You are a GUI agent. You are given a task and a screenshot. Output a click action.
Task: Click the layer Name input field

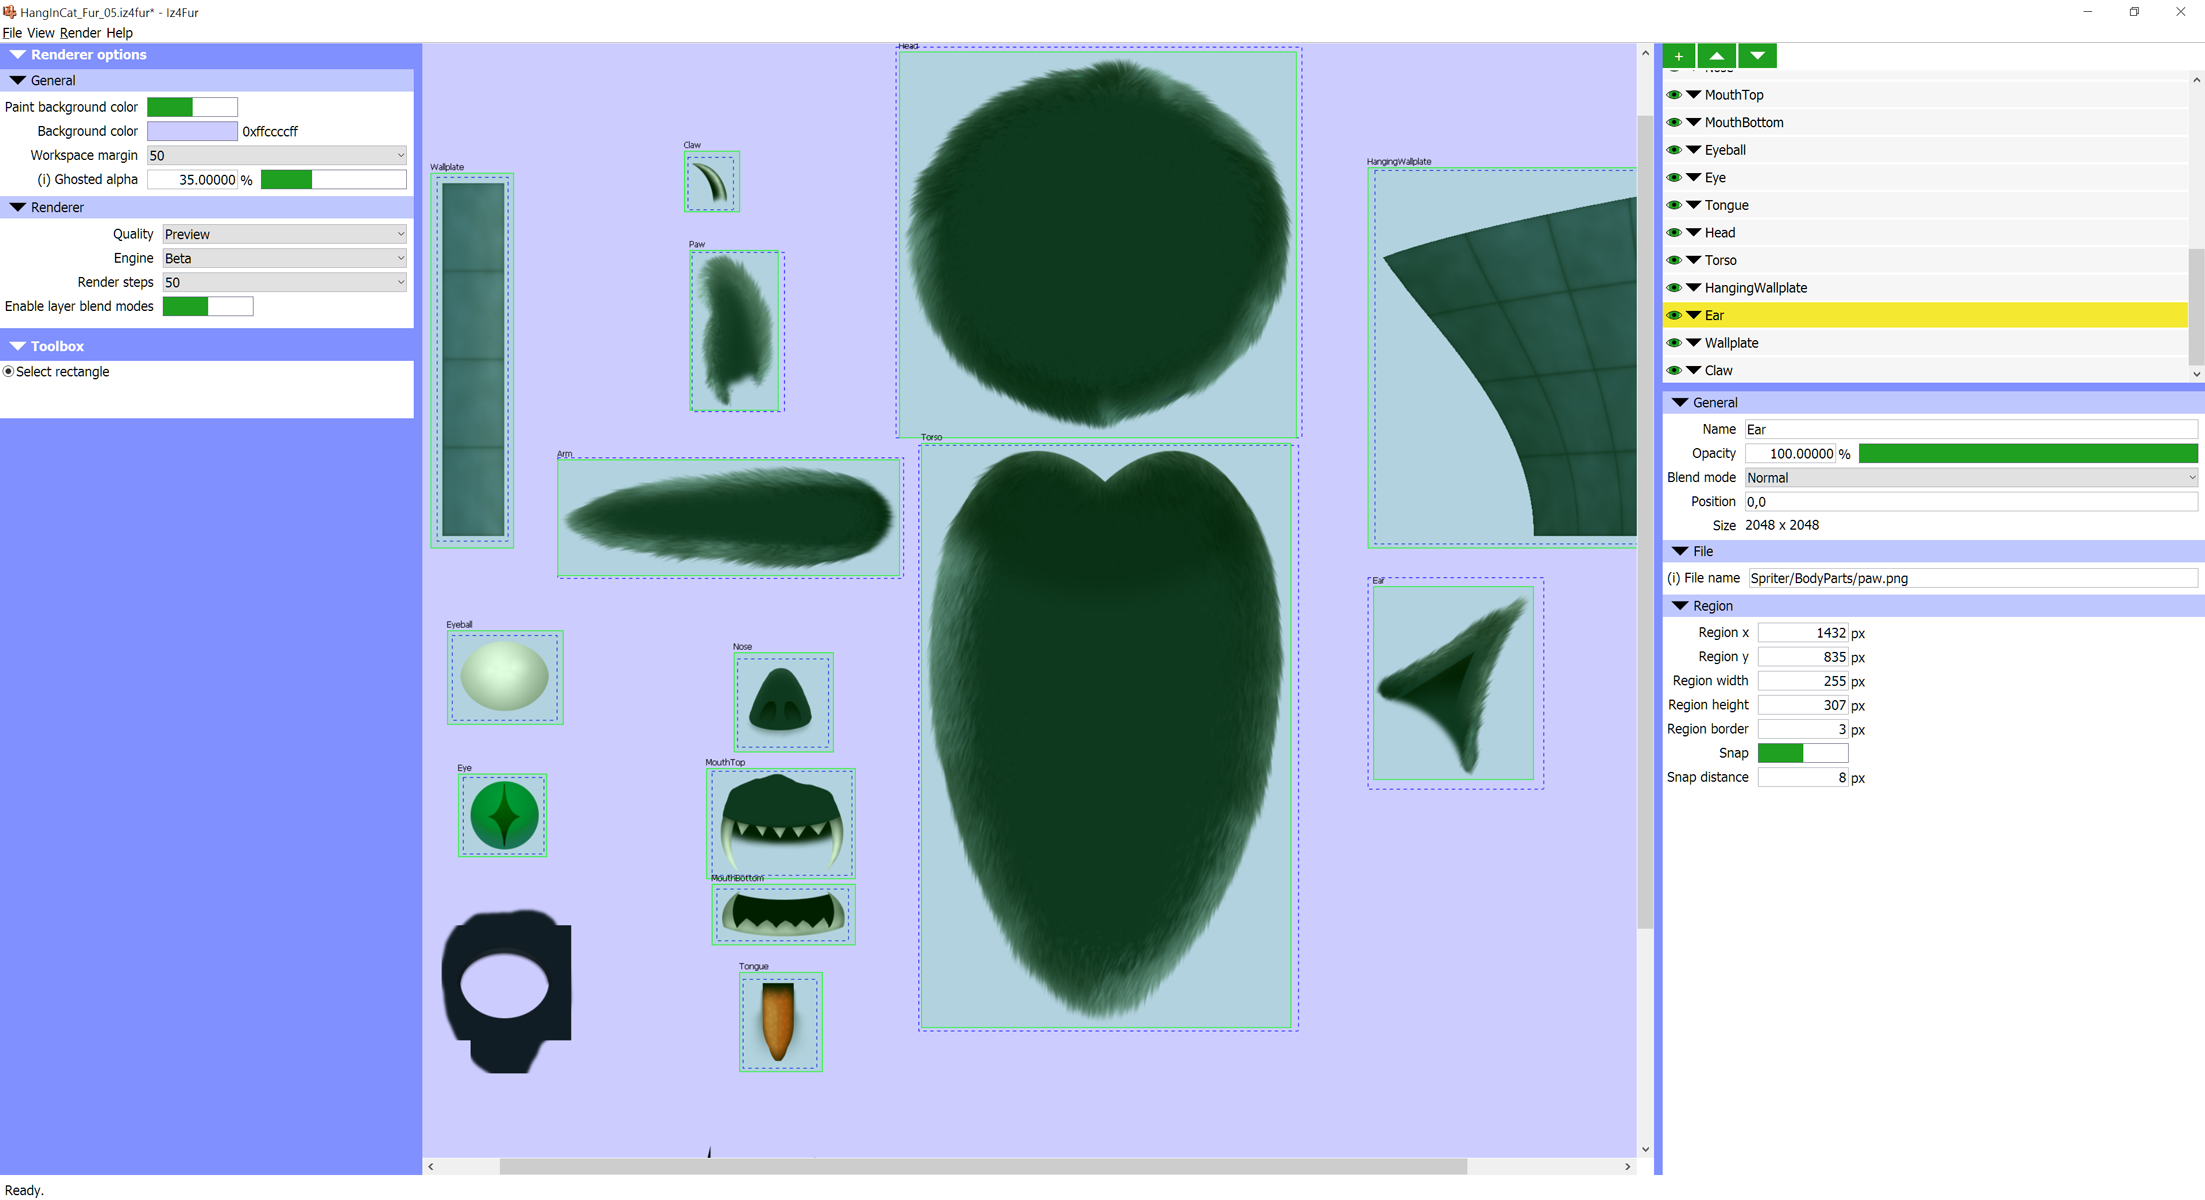coord(1971,430)
